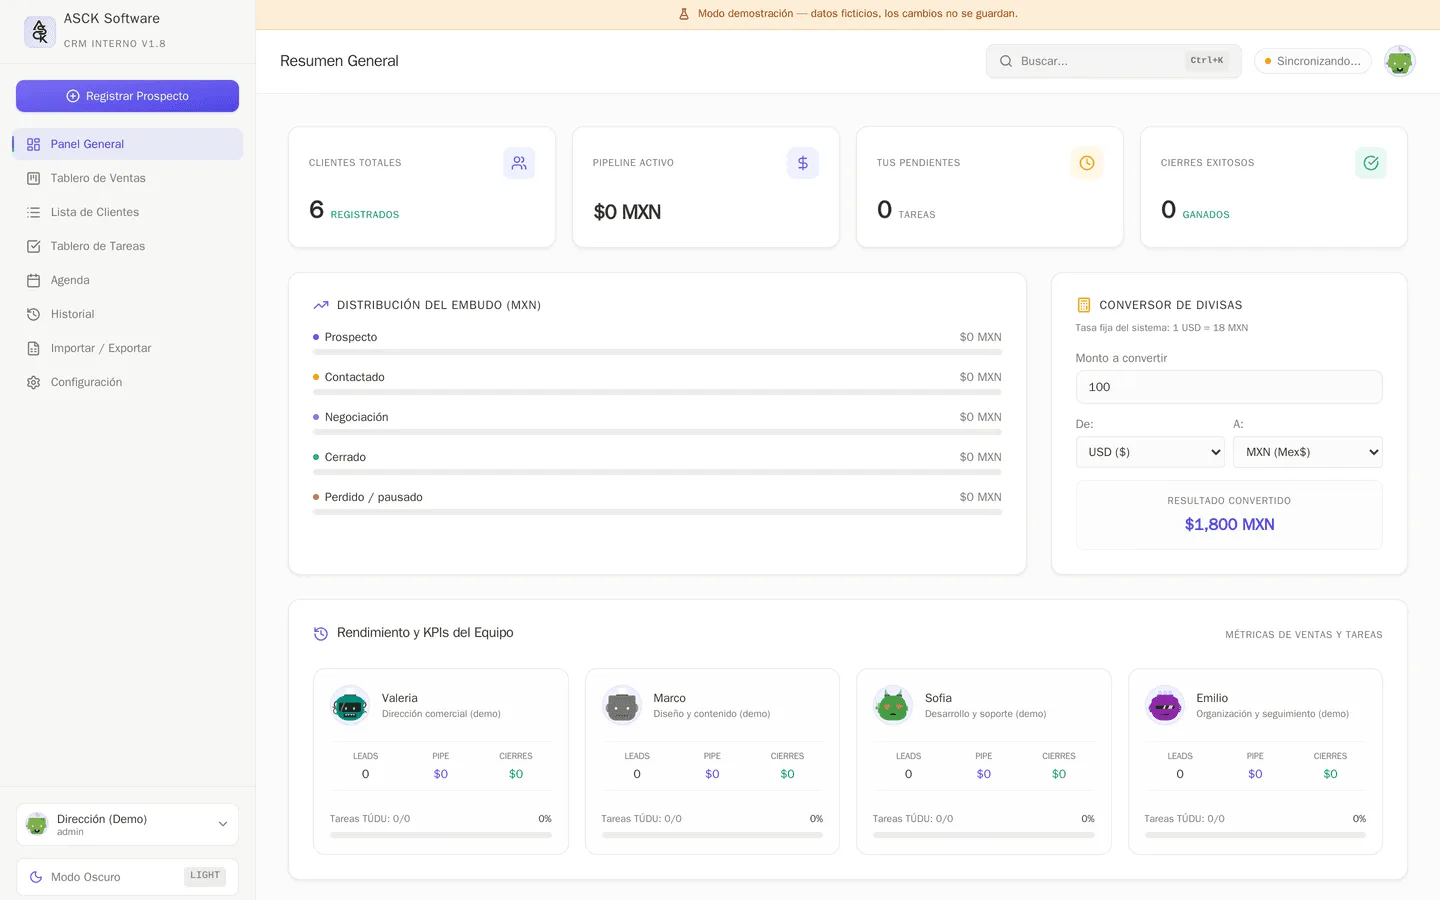The height and width of the screenshot is (900, 1440).
Task: Open Lista de Clientes
Action: pyautogui.click(x=127, y=212)
